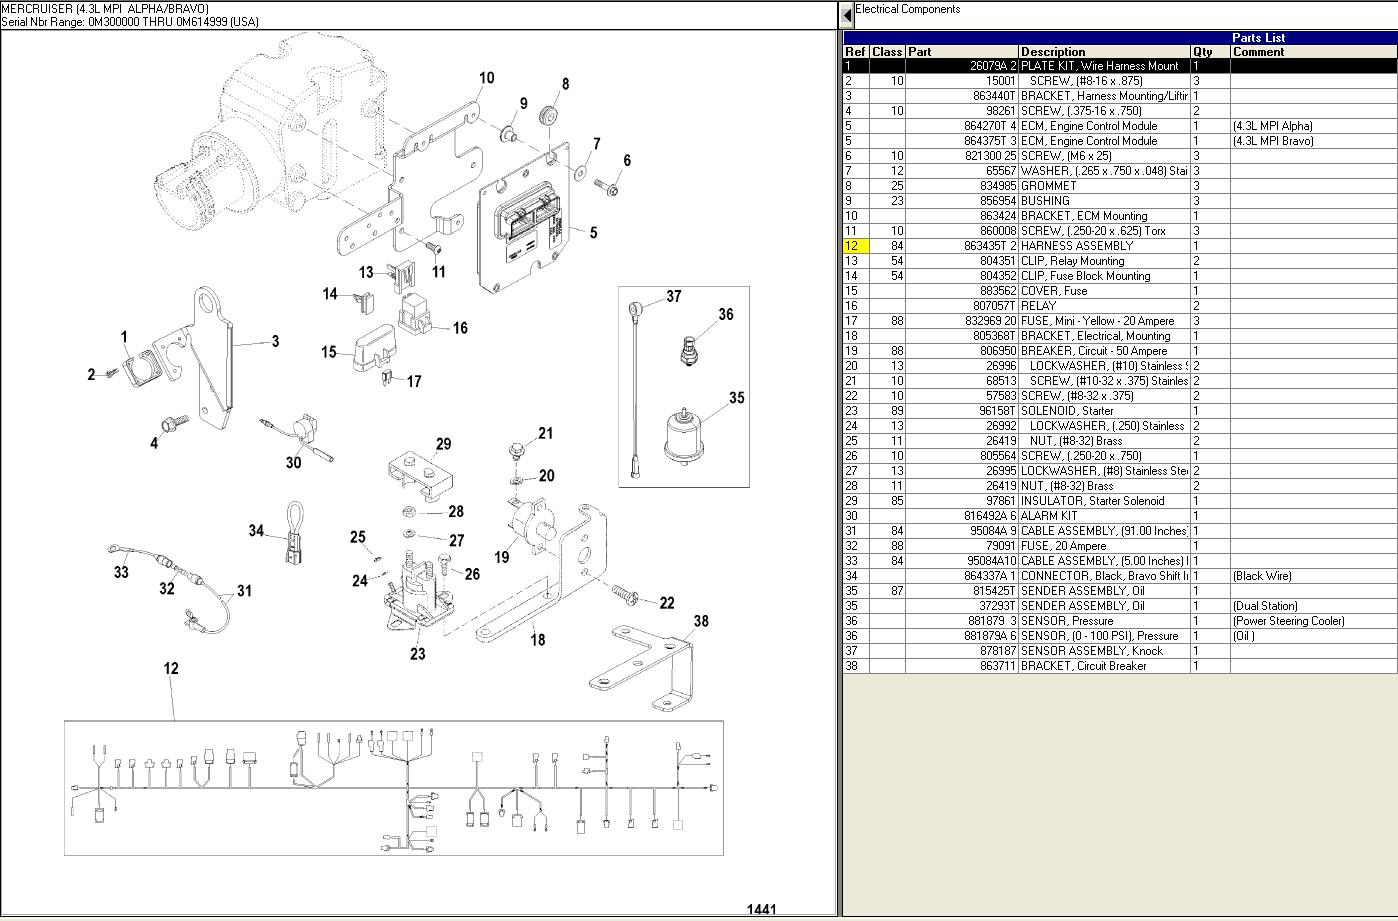This screenshot has width=1398, height=921.
Task: Click callout number 30 alarm kit
Action: coord(293,462)
